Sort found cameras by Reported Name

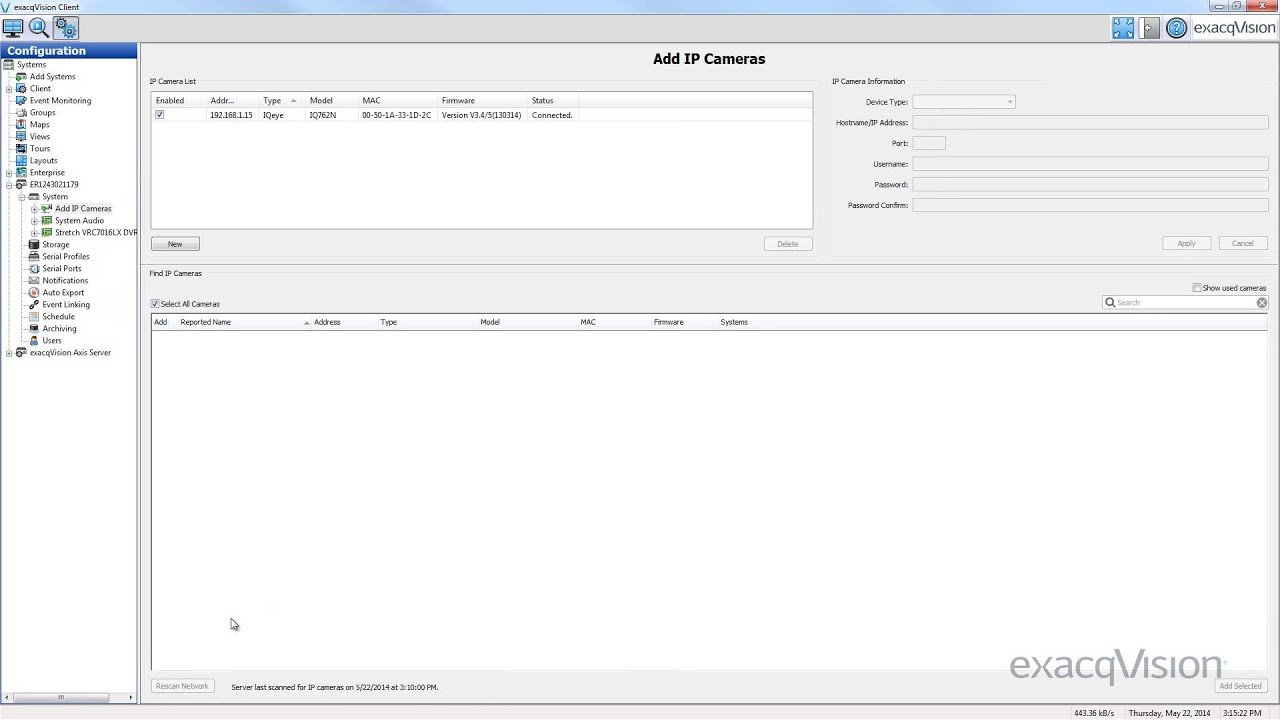[244, 322]
